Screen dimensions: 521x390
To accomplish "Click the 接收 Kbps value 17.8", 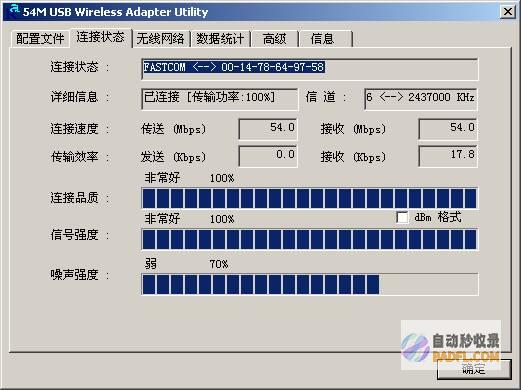I will tap(448, 156).
